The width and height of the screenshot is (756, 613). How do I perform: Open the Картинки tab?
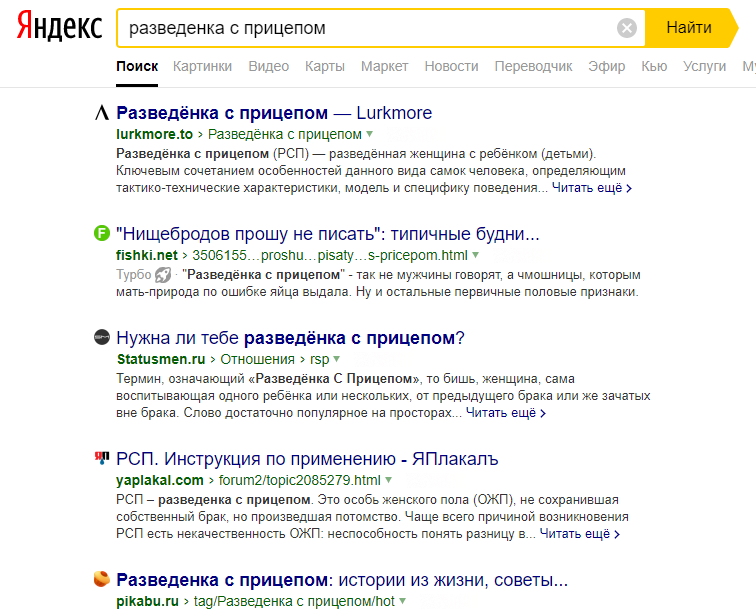click(x=202, y=66)
